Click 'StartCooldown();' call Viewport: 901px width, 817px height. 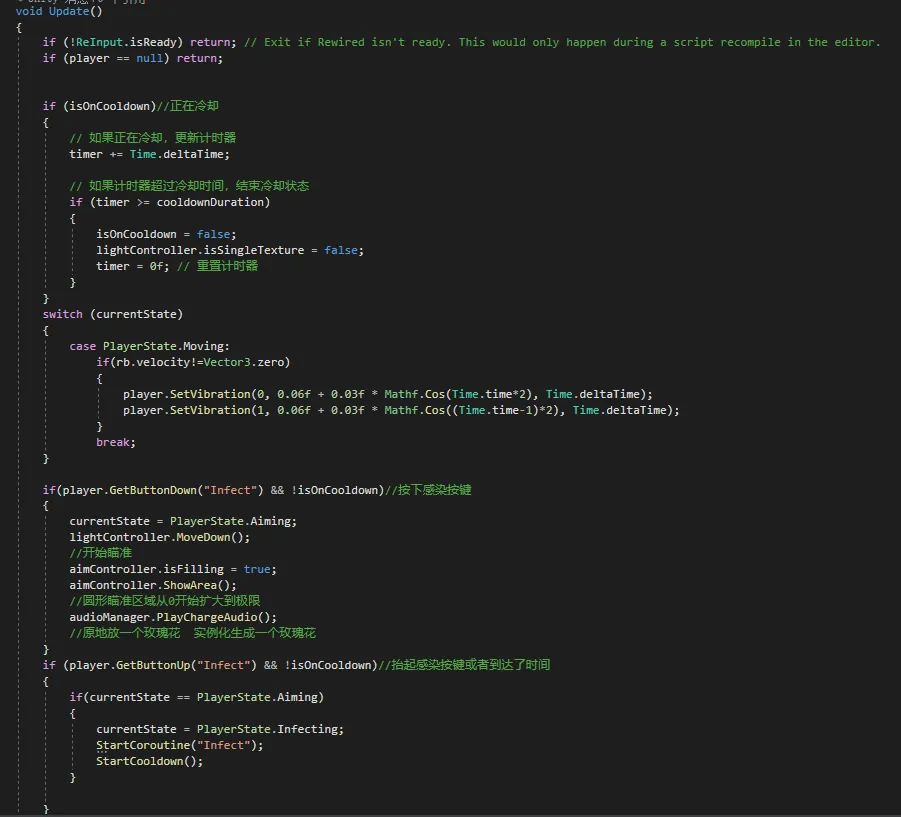[x=149, y=761]
